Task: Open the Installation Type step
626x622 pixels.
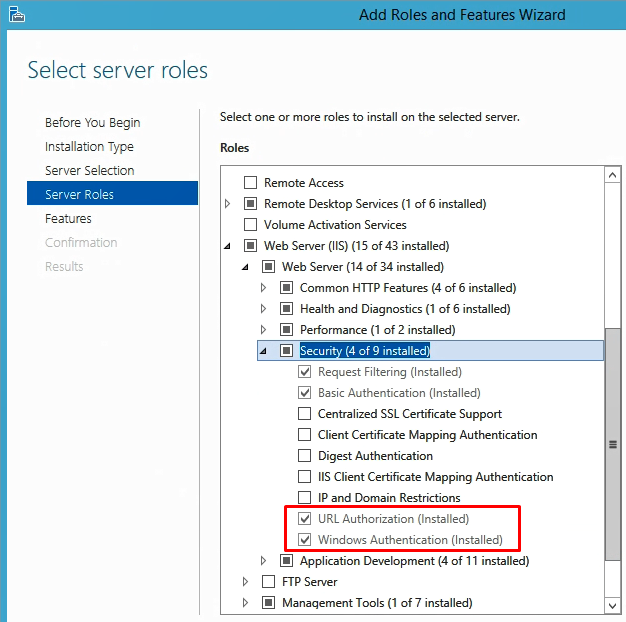Action: (89, 147)
